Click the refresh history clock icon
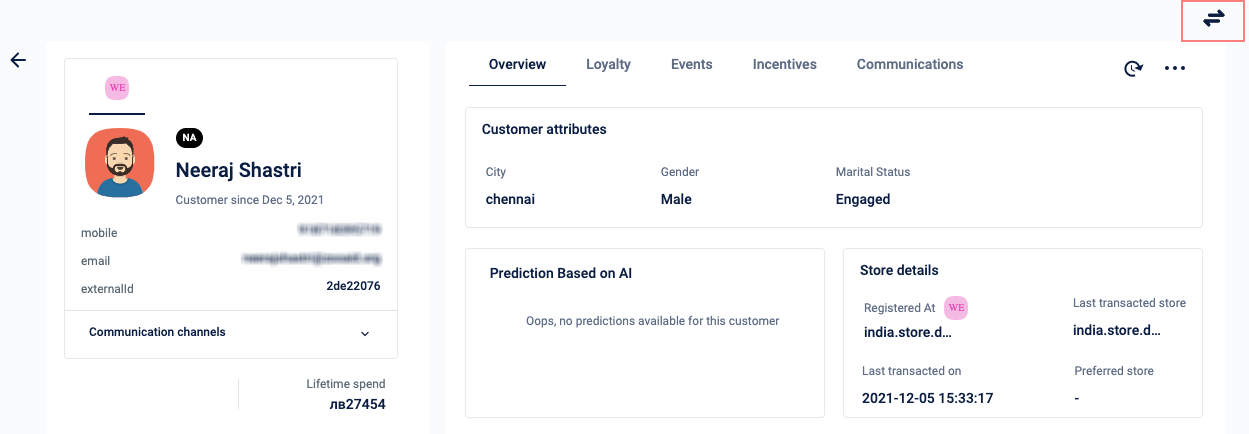Screen dimensions: 1249x434 click(x=1133, y=68)
